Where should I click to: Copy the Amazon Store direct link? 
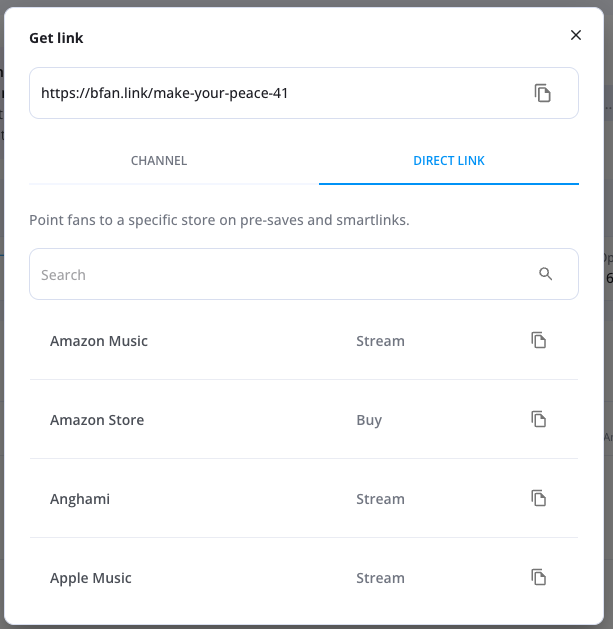tap(539, 419)
